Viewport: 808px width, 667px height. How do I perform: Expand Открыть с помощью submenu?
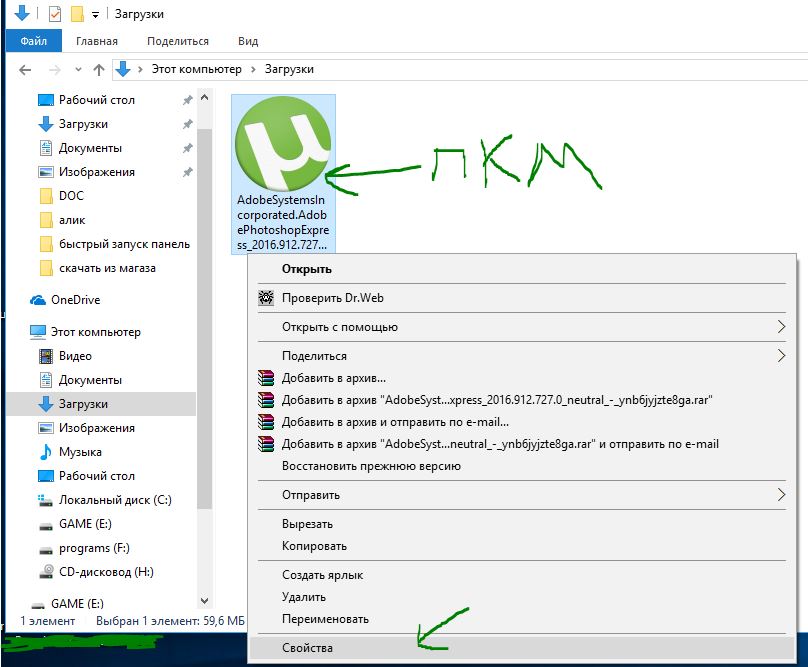pos(522,327)
